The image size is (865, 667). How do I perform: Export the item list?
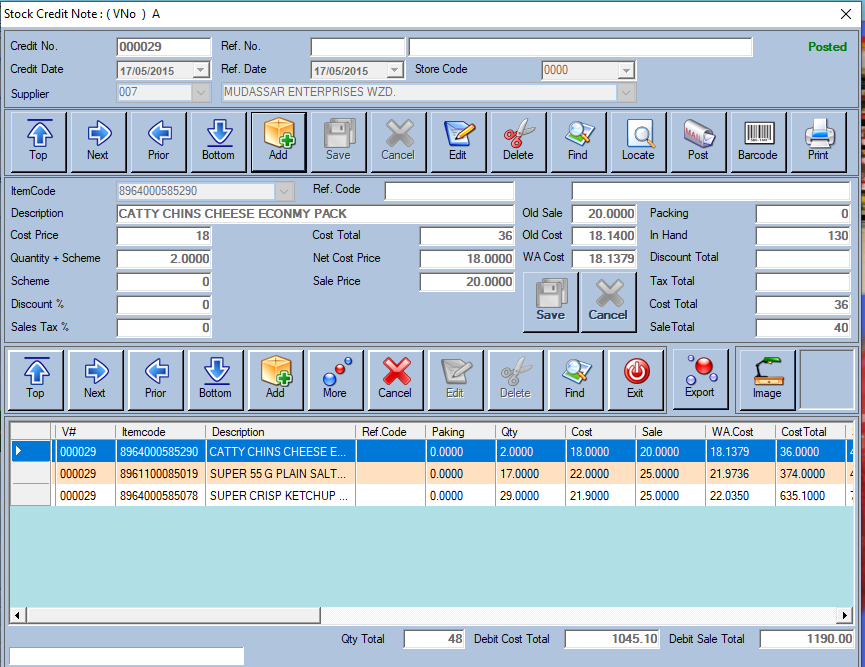(x=700, y=379)
